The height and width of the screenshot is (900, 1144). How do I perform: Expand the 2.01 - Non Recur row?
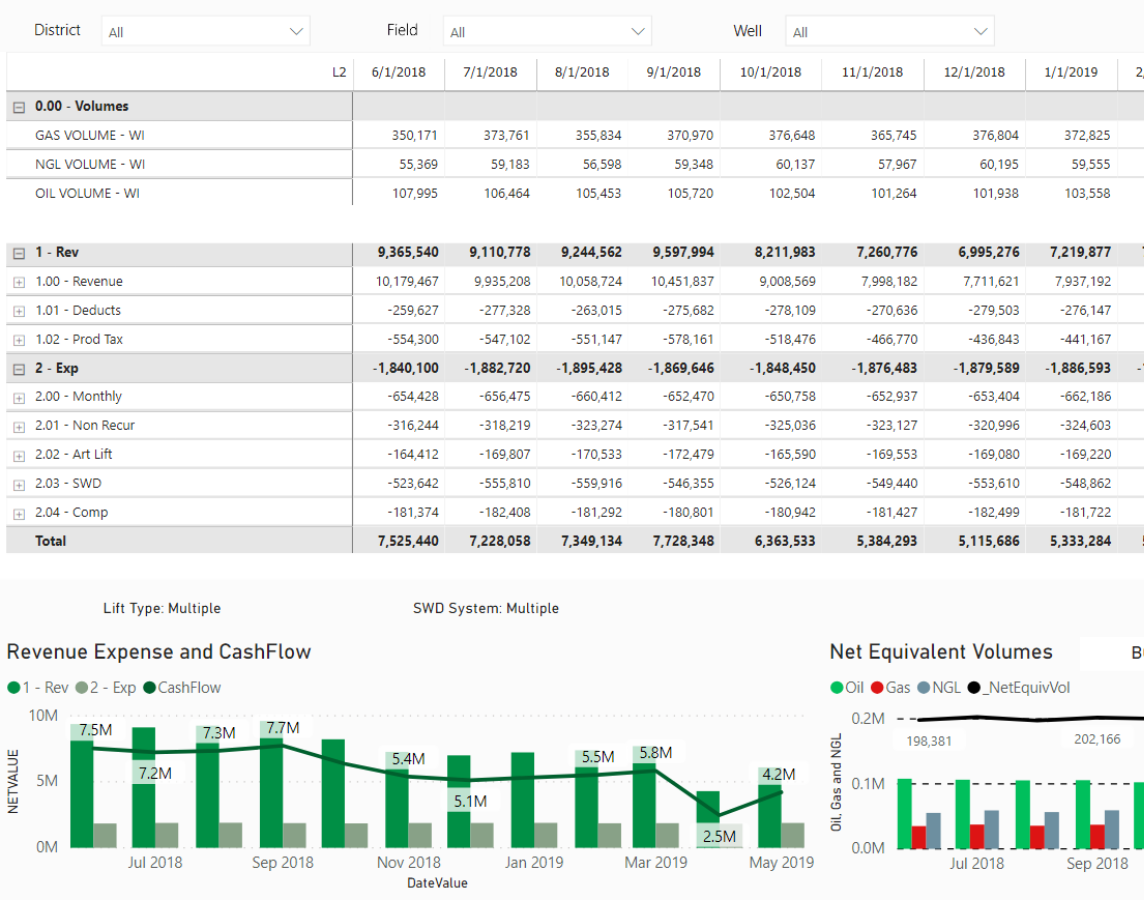click(19, 427)
